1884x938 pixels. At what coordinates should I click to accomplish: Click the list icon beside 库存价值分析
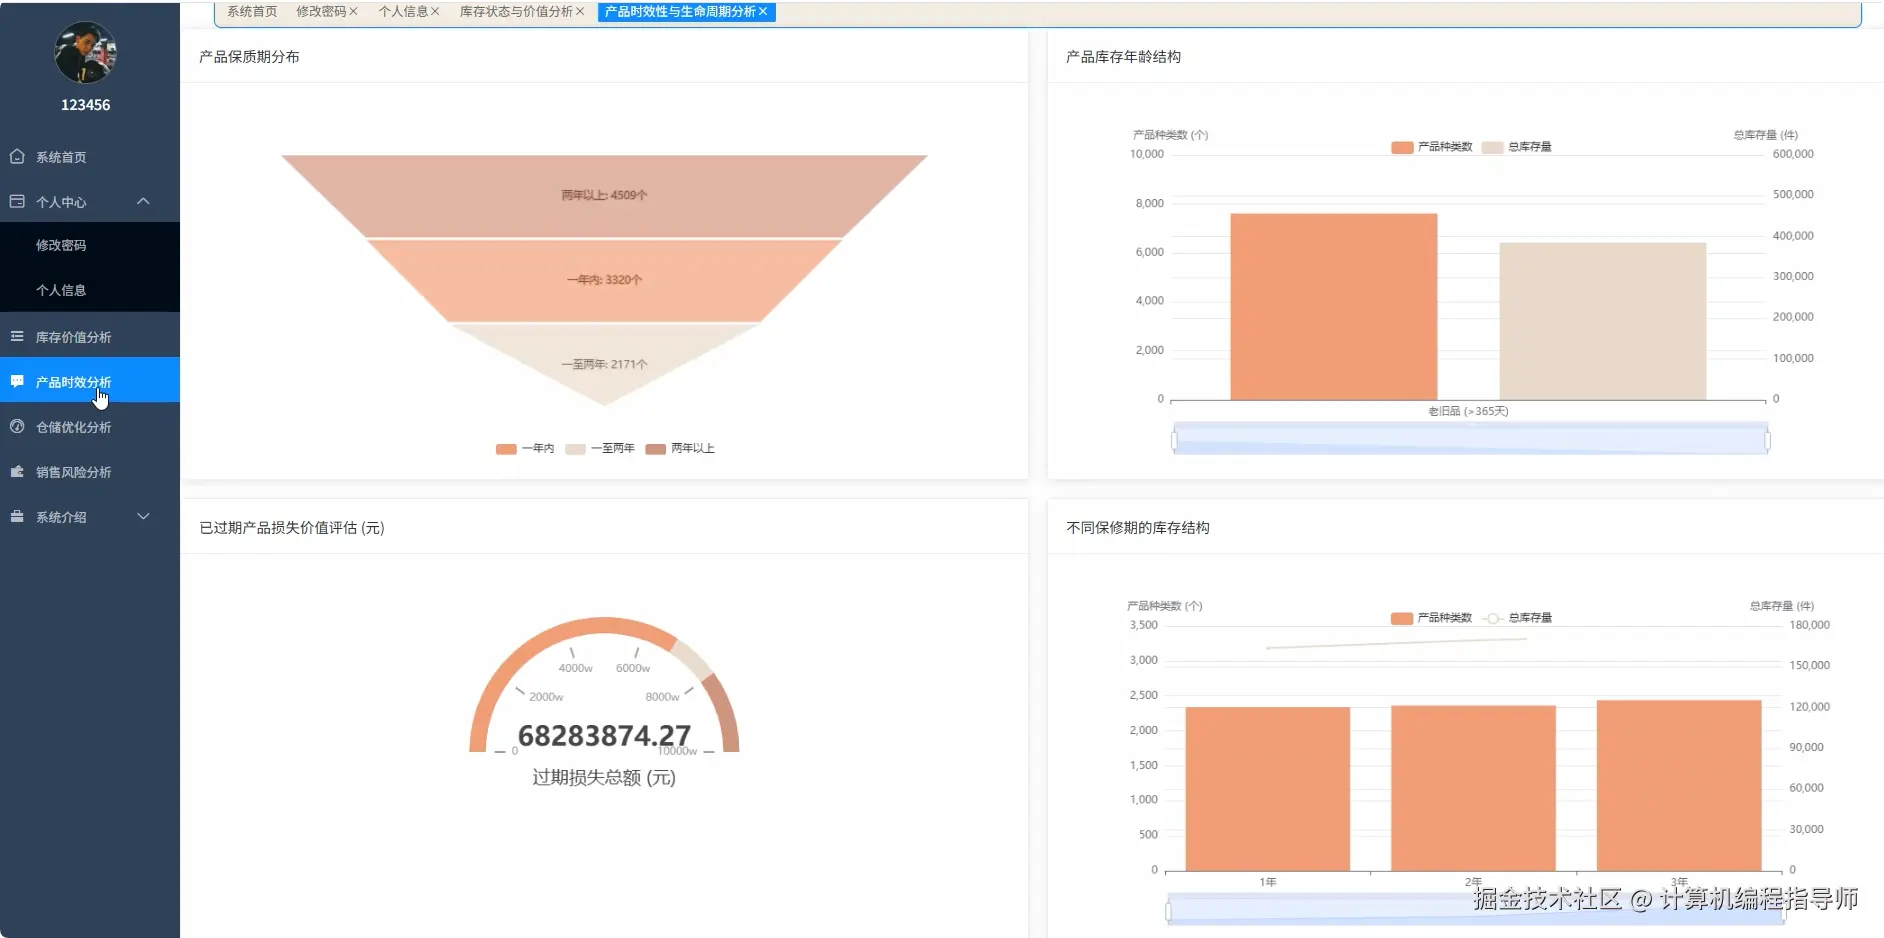(17, 336)
